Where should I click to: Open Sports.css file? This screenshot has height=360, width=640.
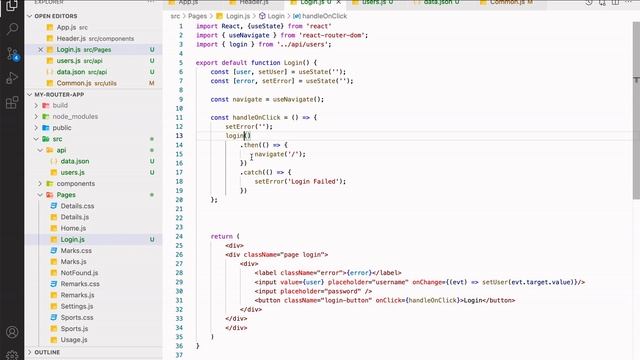pos(93,317)
